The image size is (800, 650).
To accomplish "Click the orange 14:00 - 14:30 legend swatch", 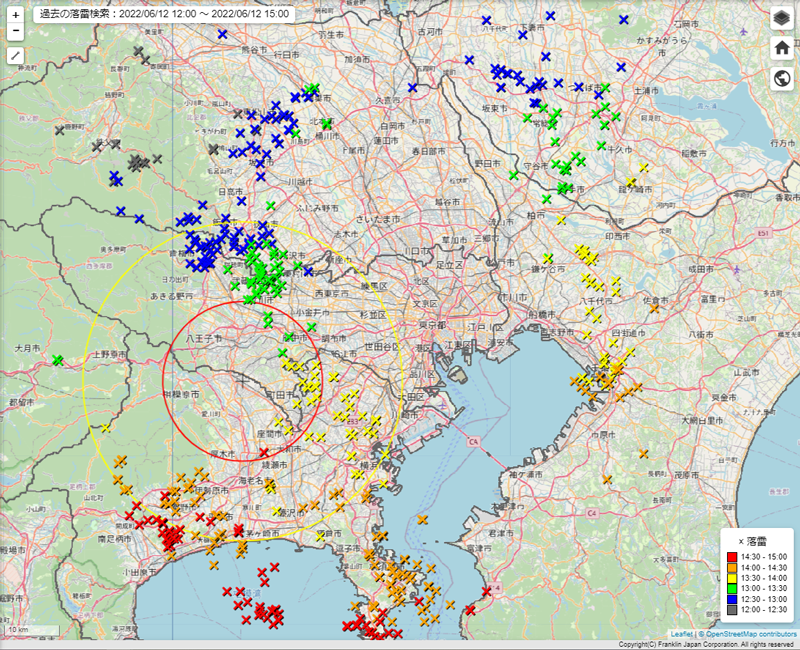I will point(733,568).
